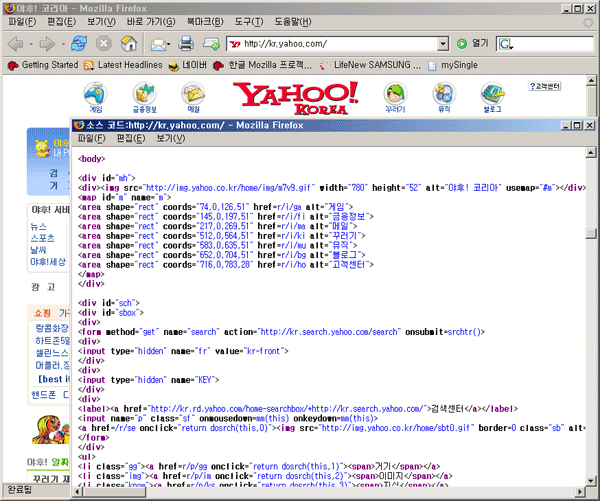Open 파일(F) menu in main browser
The image size is (600, 501).
click(x=22, y=22)
